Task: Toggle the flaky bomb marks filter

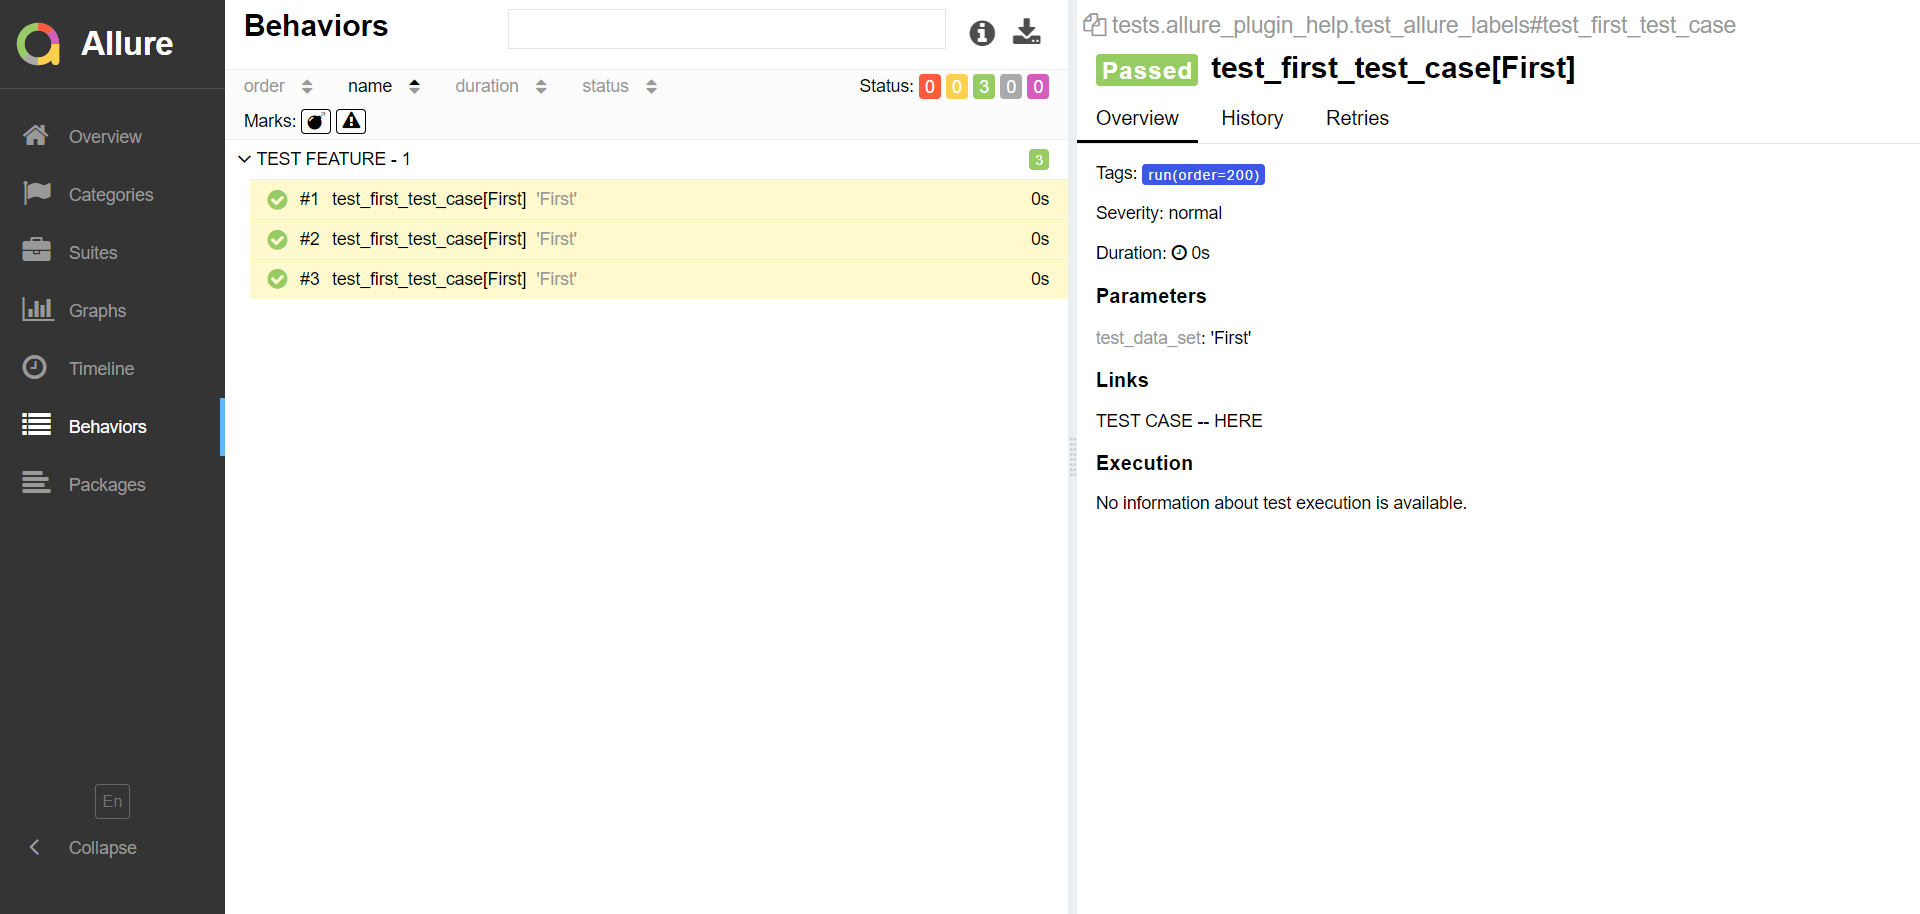Action: click(315, 121)
